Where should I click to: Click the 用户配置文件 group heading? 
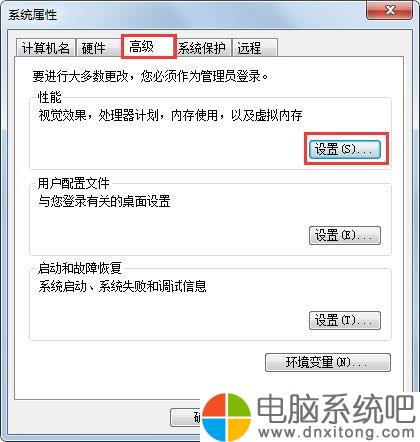pos(73,183)
